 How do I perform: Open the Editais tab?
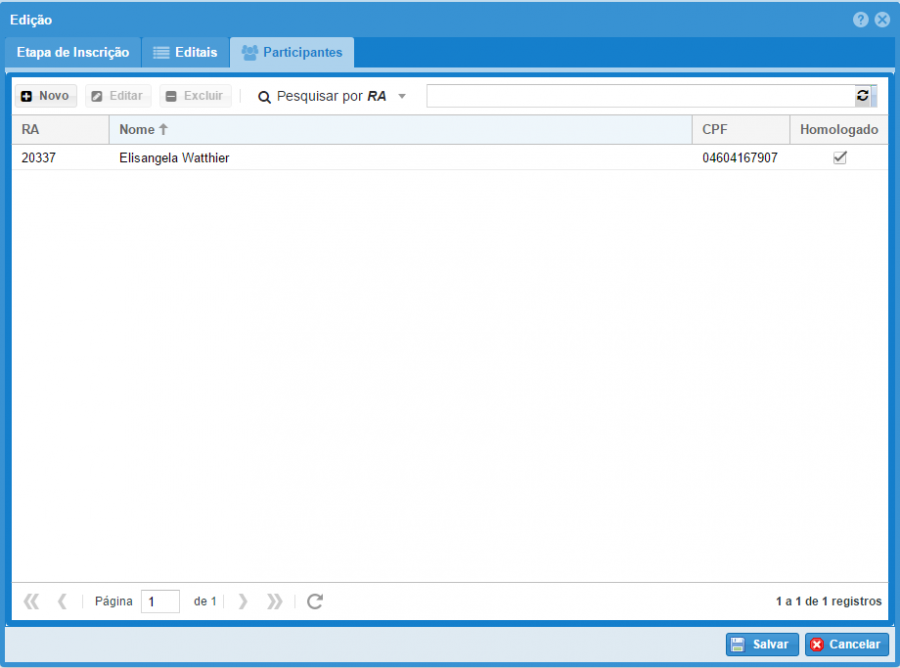click(185, 52)
